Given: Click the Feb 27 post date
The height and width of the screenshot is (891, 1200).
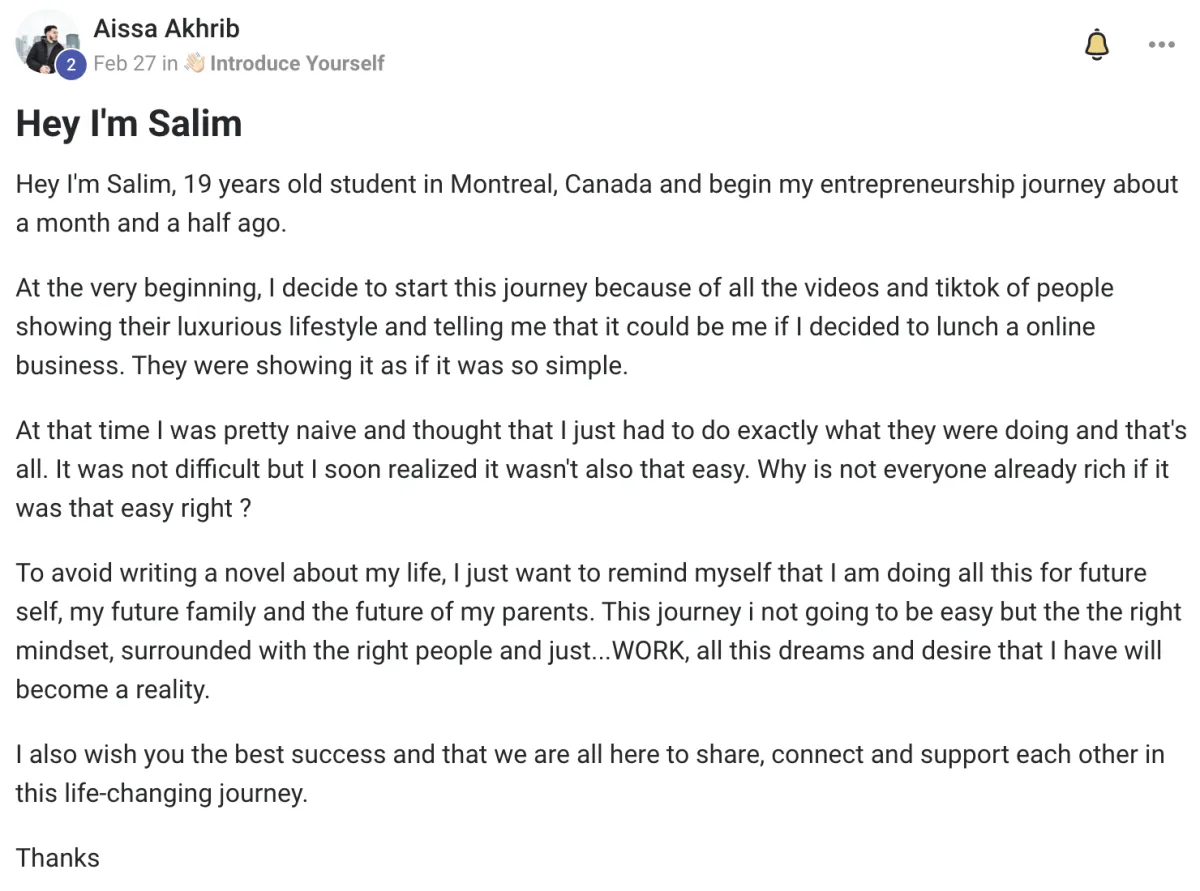Looking at the screenshot, I should pyautogui.click(x=125, y=63).
